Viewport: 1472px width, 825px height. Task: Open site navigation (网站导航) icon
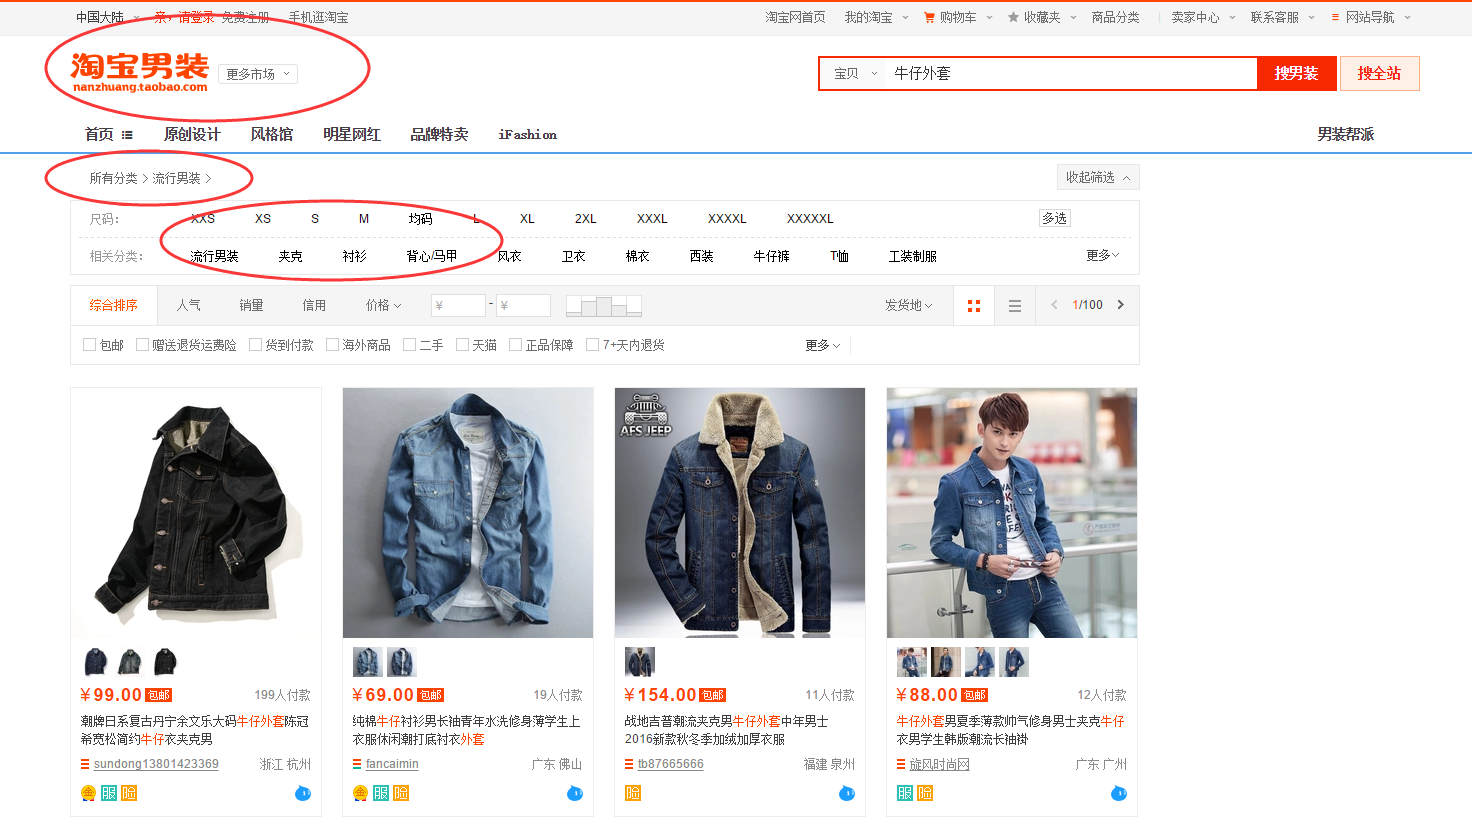(1335, 17)
